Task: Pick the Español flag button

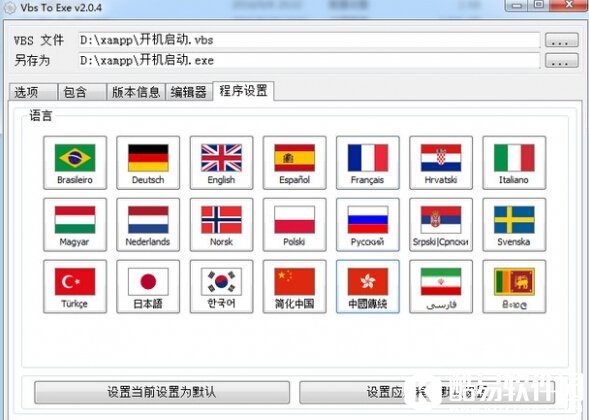Action: point(294,163)
